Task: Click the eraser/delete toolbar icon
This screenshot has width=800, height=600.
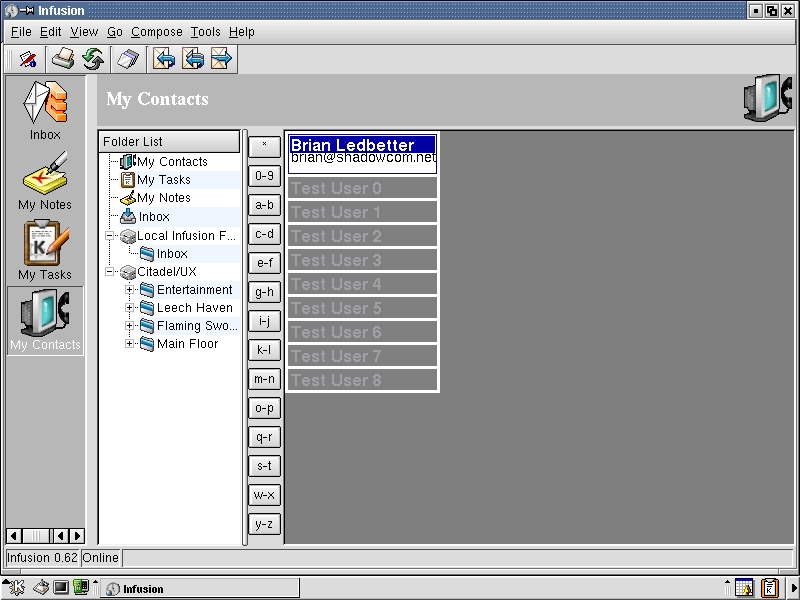Action: tap(128, 59)
